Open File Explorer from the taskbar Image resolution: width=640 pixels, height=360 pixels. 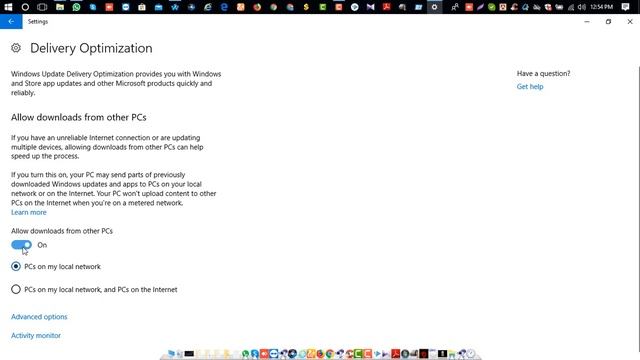click(60, 7)
